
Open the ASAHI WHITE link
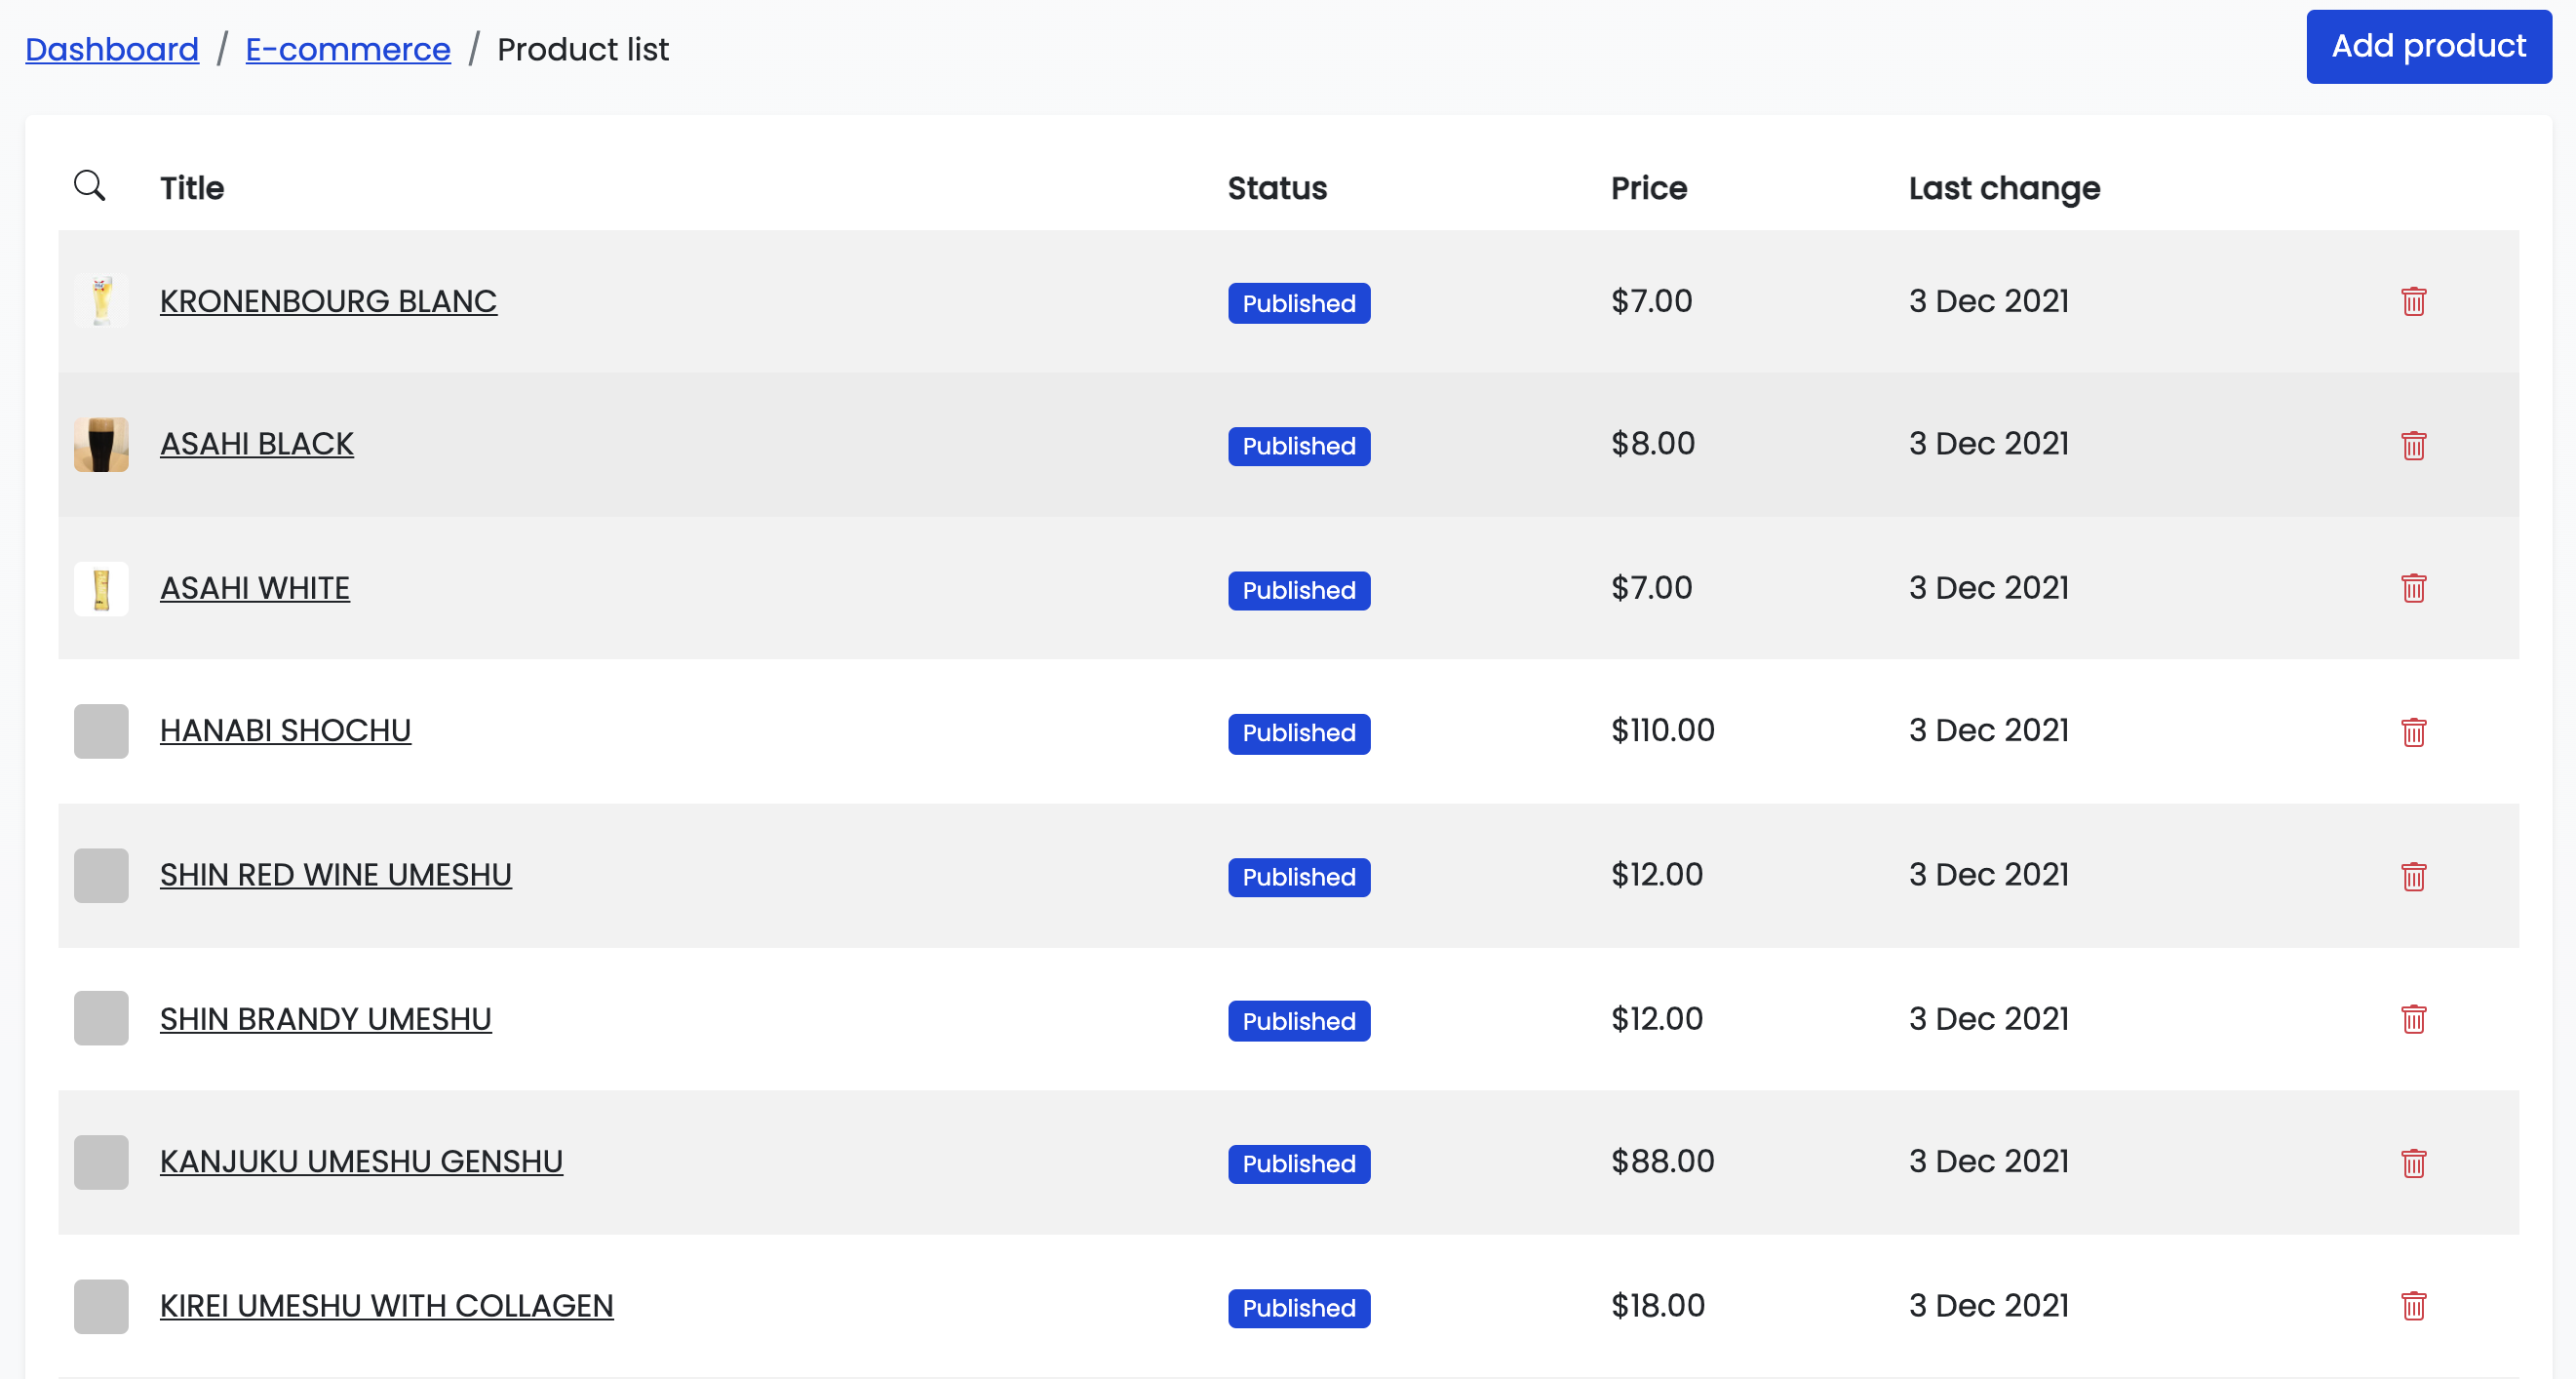(255, 588)
